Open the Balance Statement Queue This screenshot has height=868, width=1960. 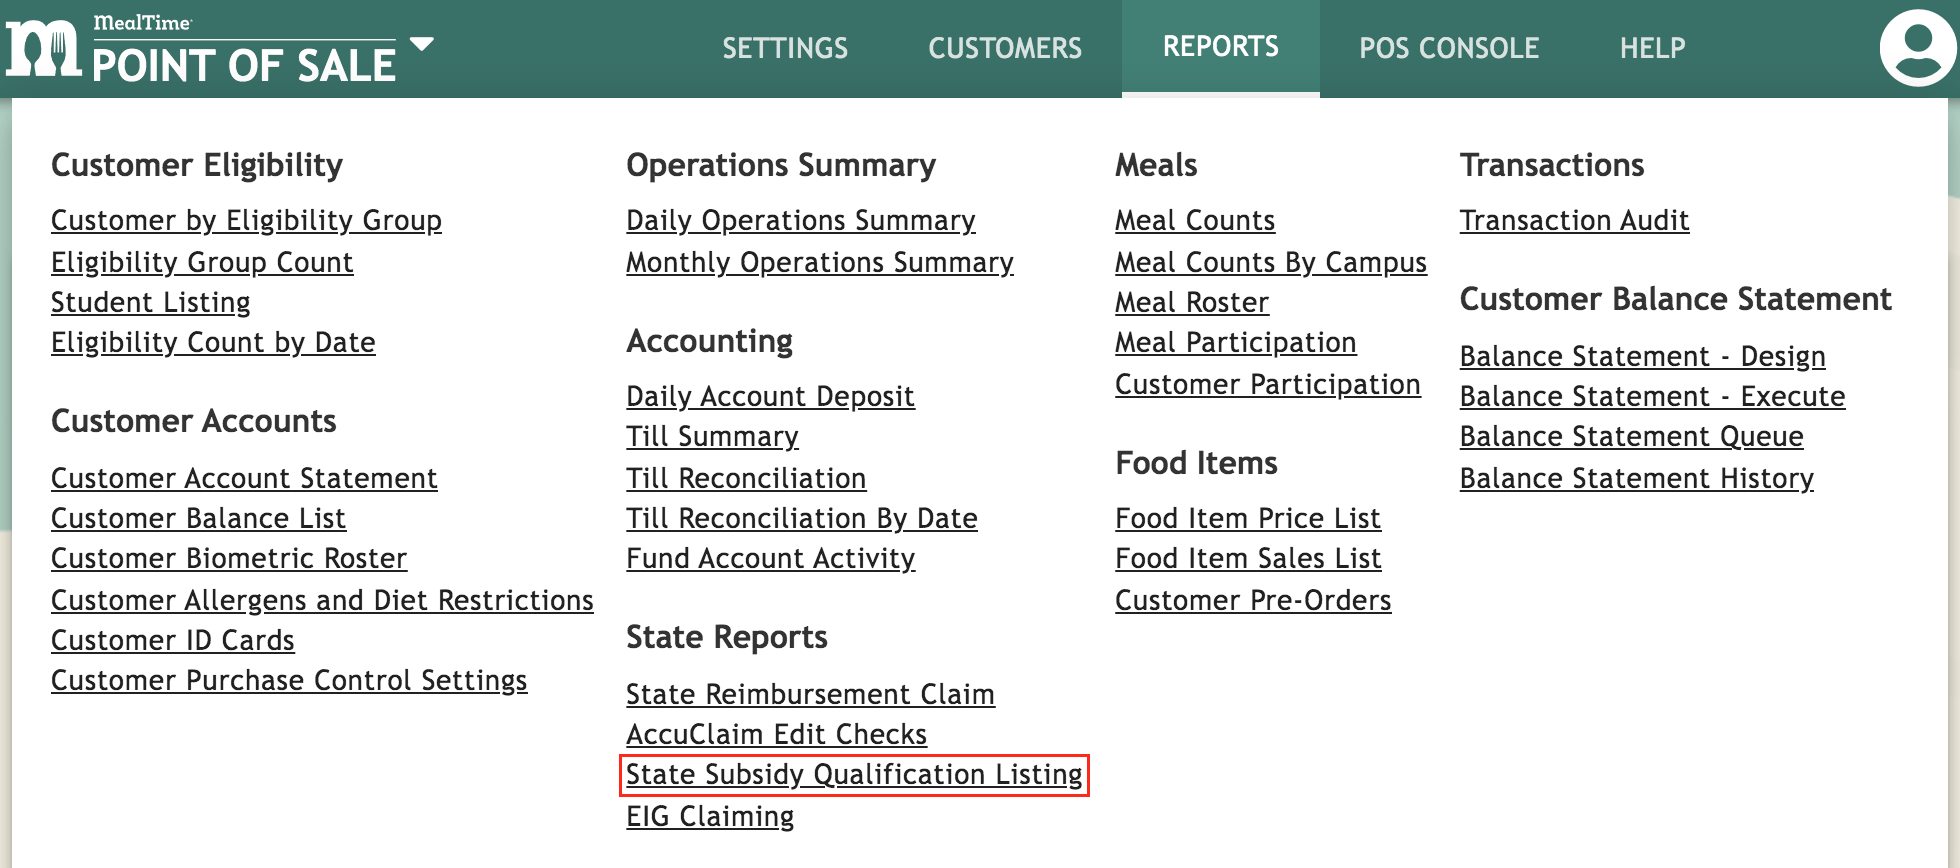pos(1632,436)
